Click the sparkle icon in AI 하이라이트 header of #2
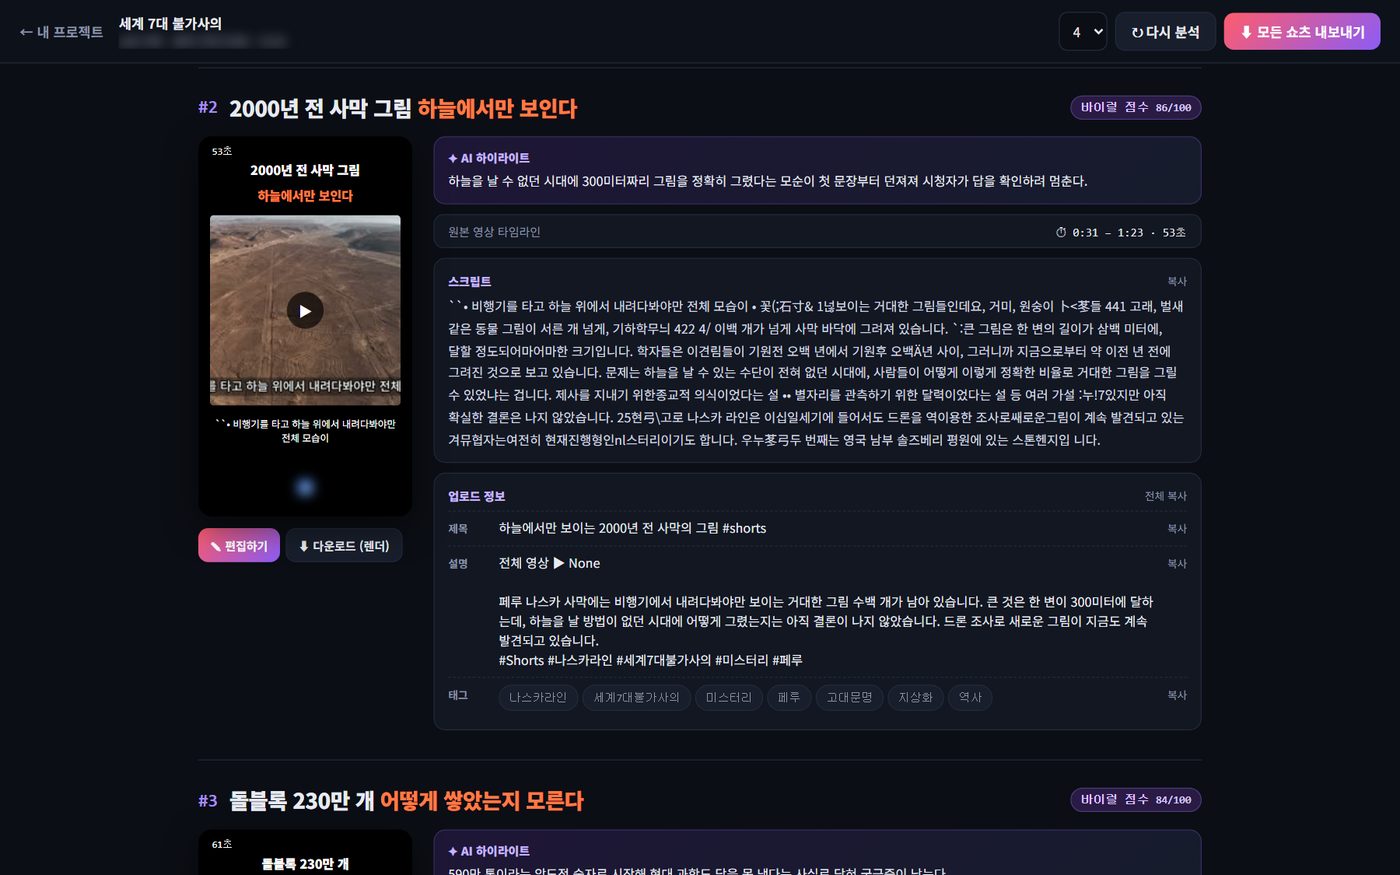The width and height of the screenshot is (1400, 875). coord(453,158)
